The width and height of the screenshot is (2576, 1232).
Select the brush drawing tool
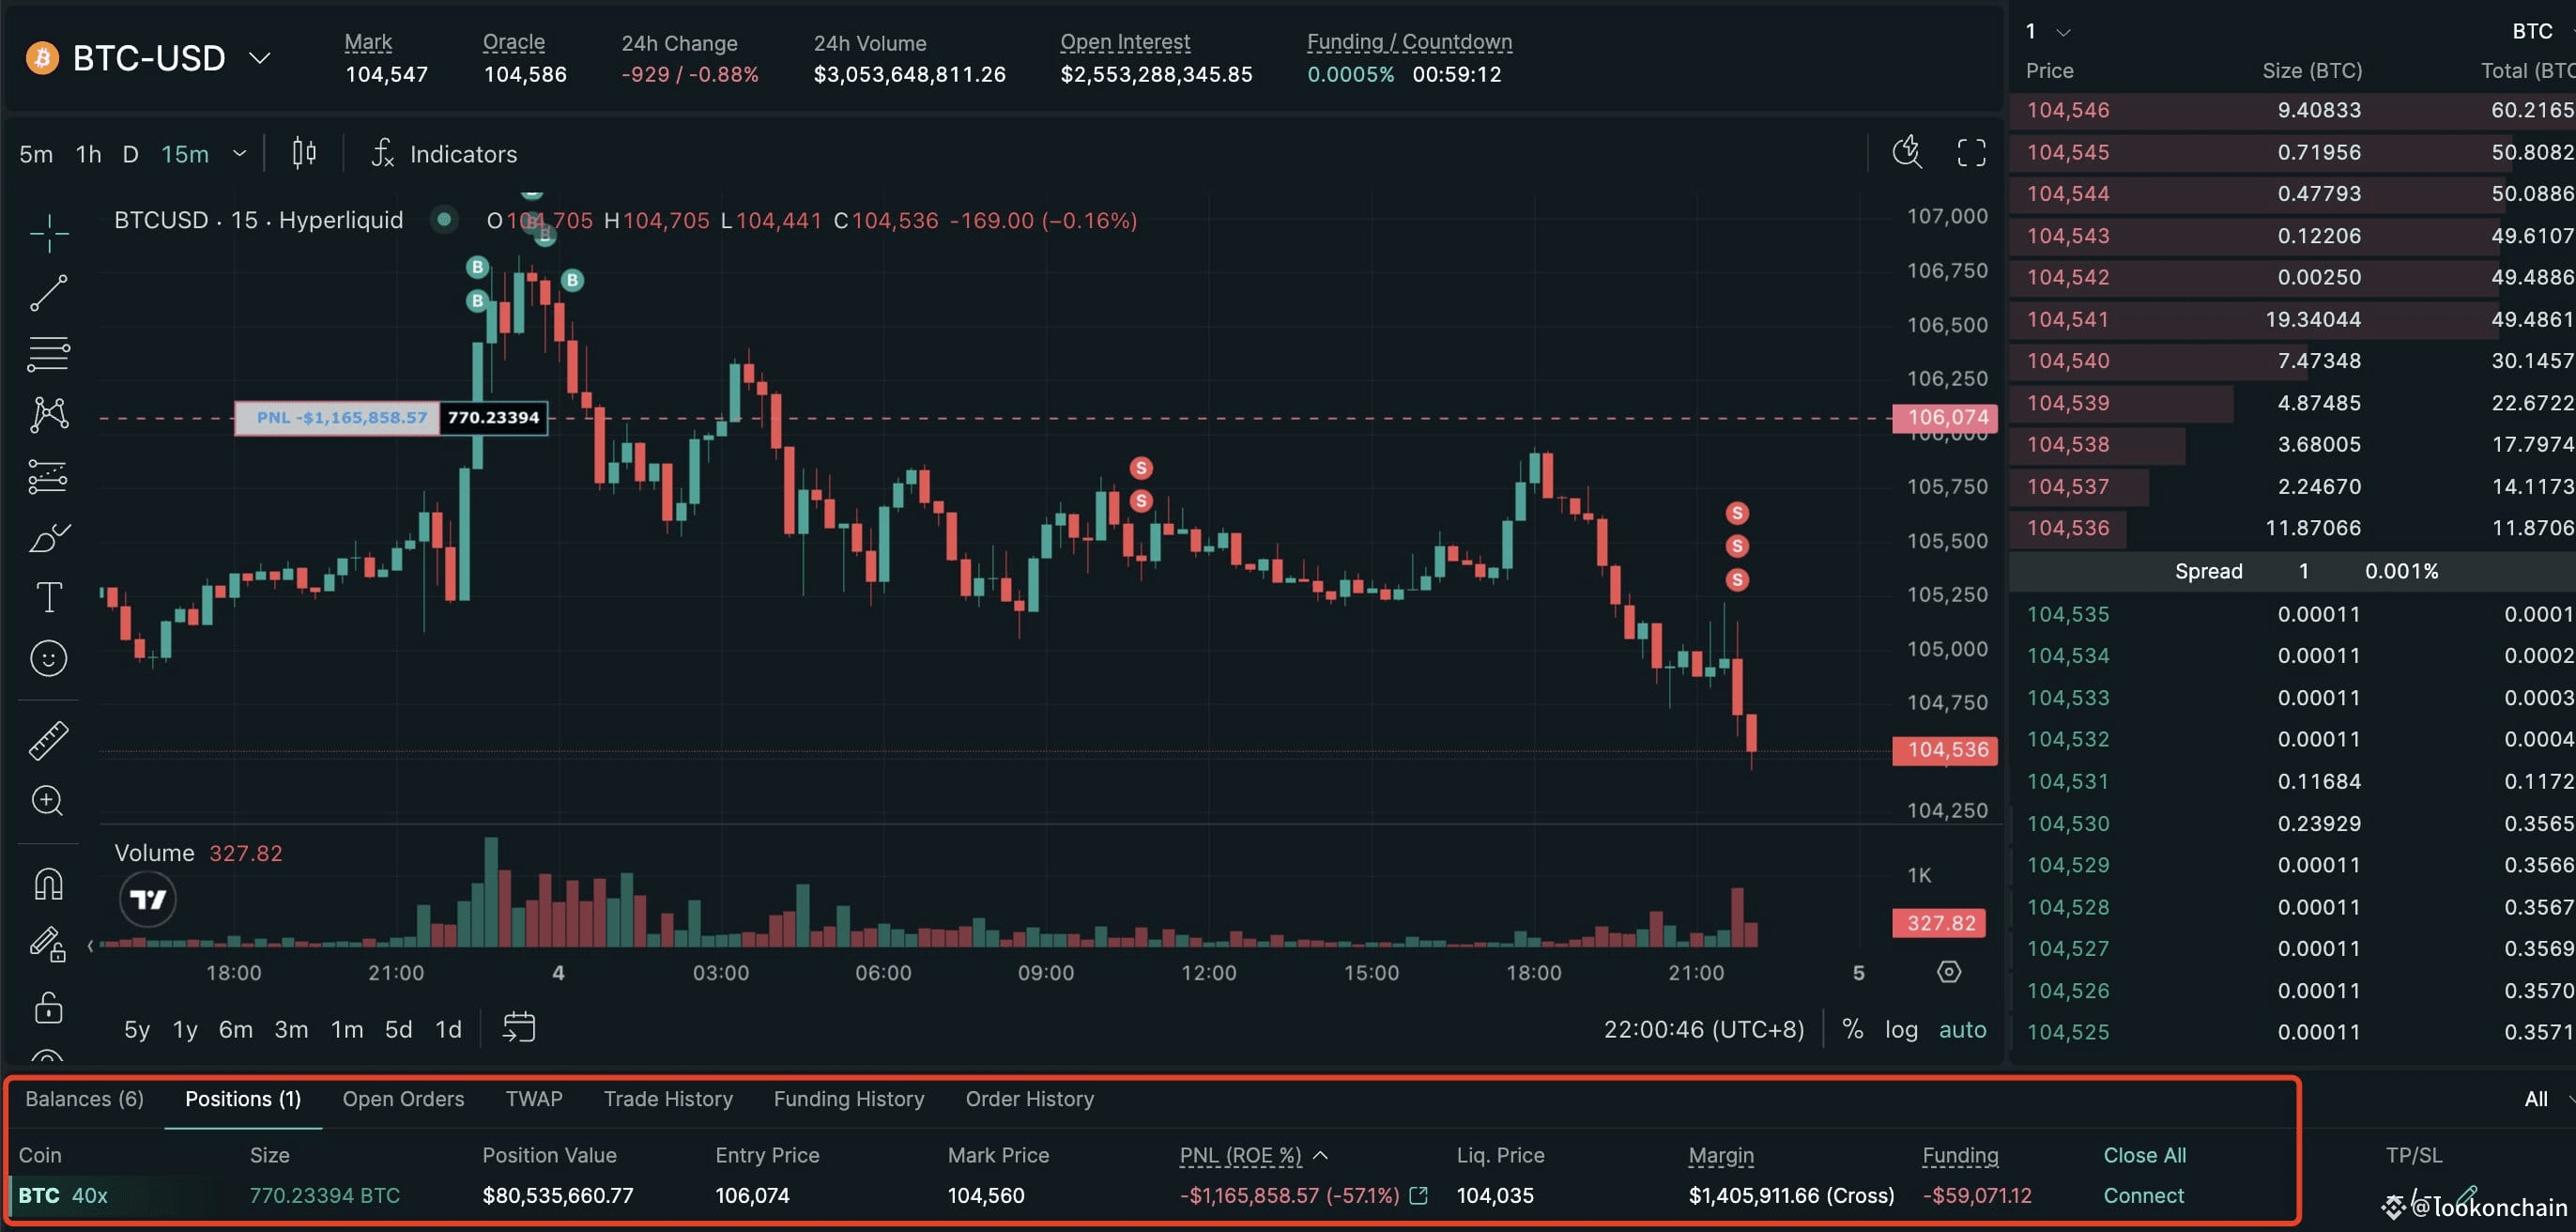point(49,538)
